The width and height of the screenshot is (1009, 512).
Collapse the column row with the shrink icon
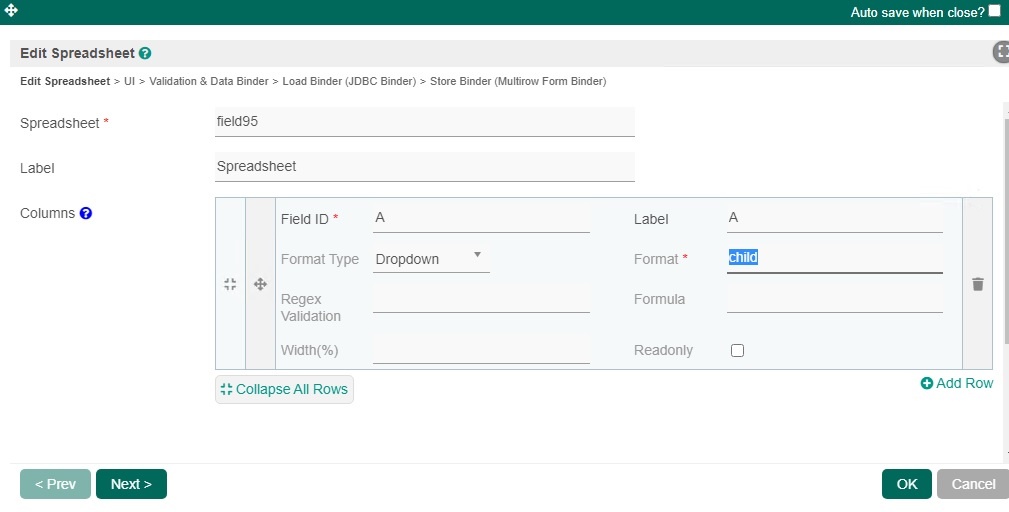click(x=230, y=284)
